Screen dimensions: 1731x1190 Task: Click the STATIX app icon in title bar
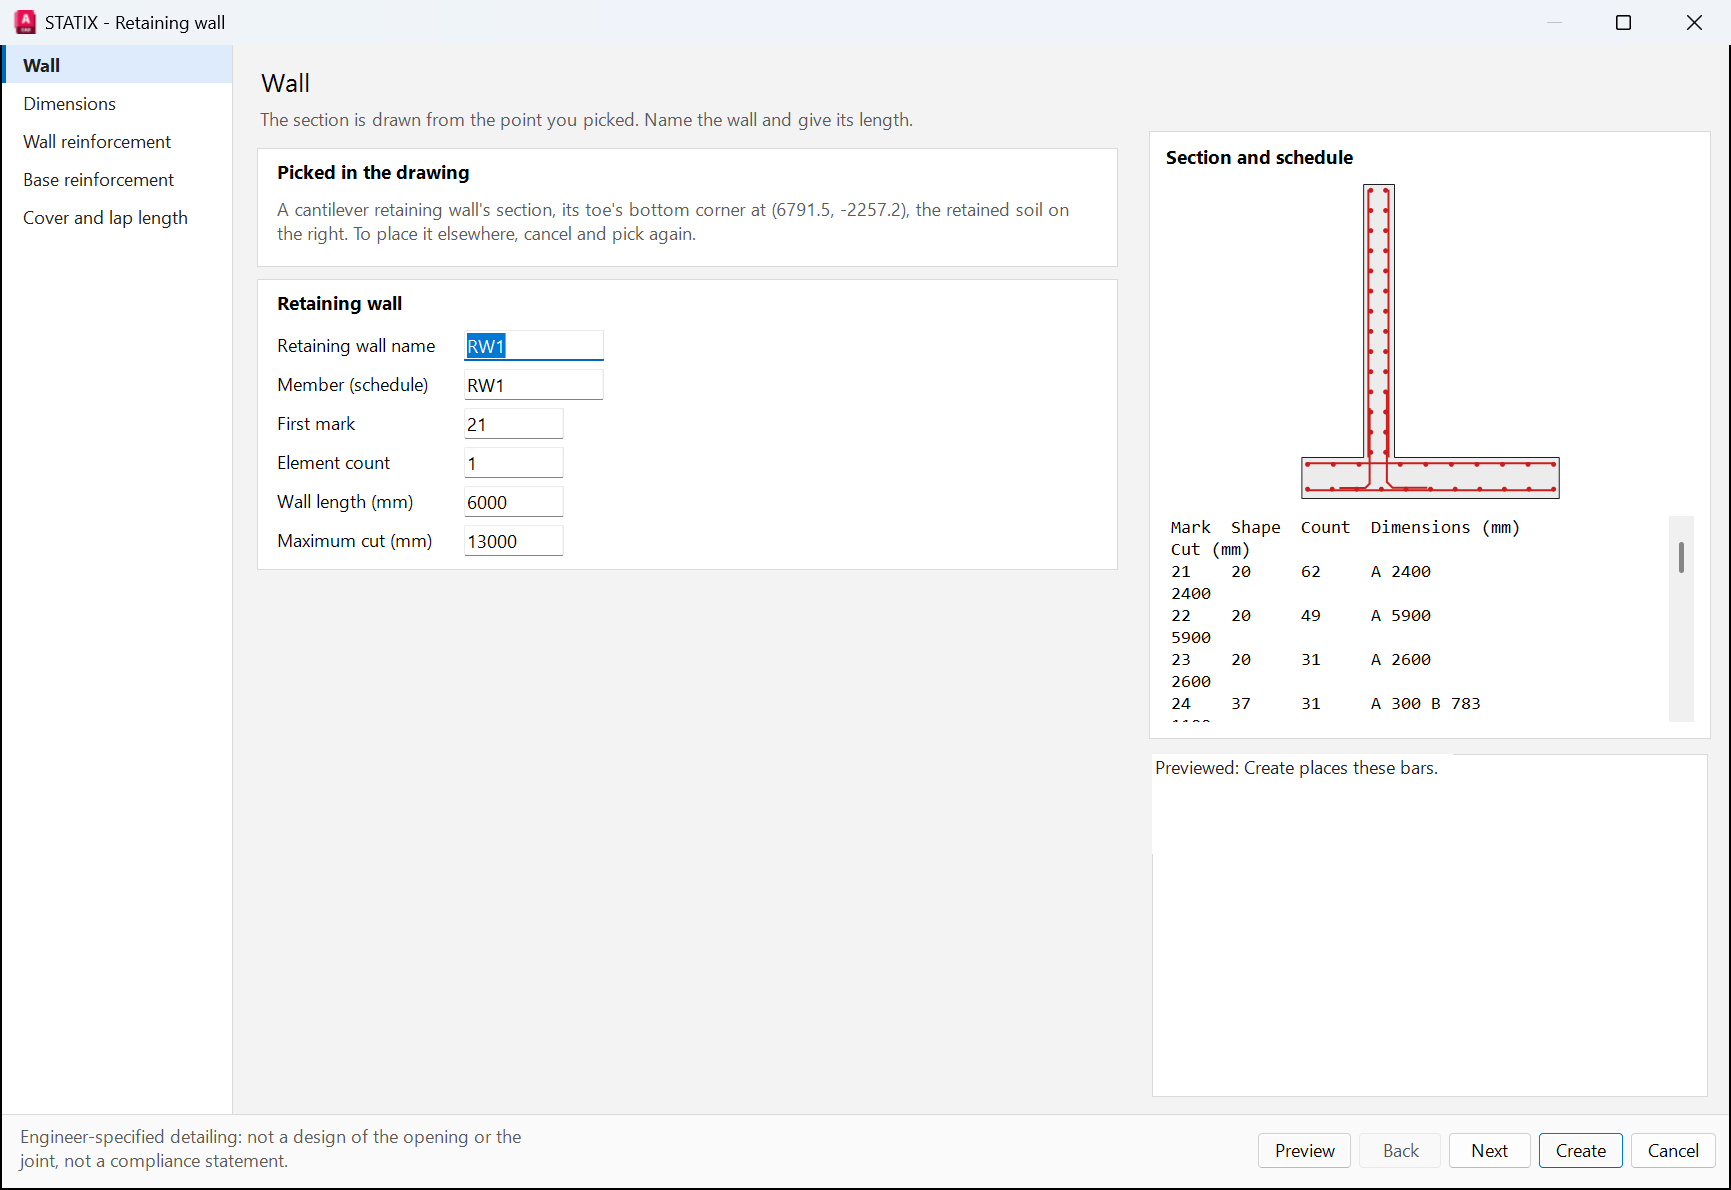25,22
